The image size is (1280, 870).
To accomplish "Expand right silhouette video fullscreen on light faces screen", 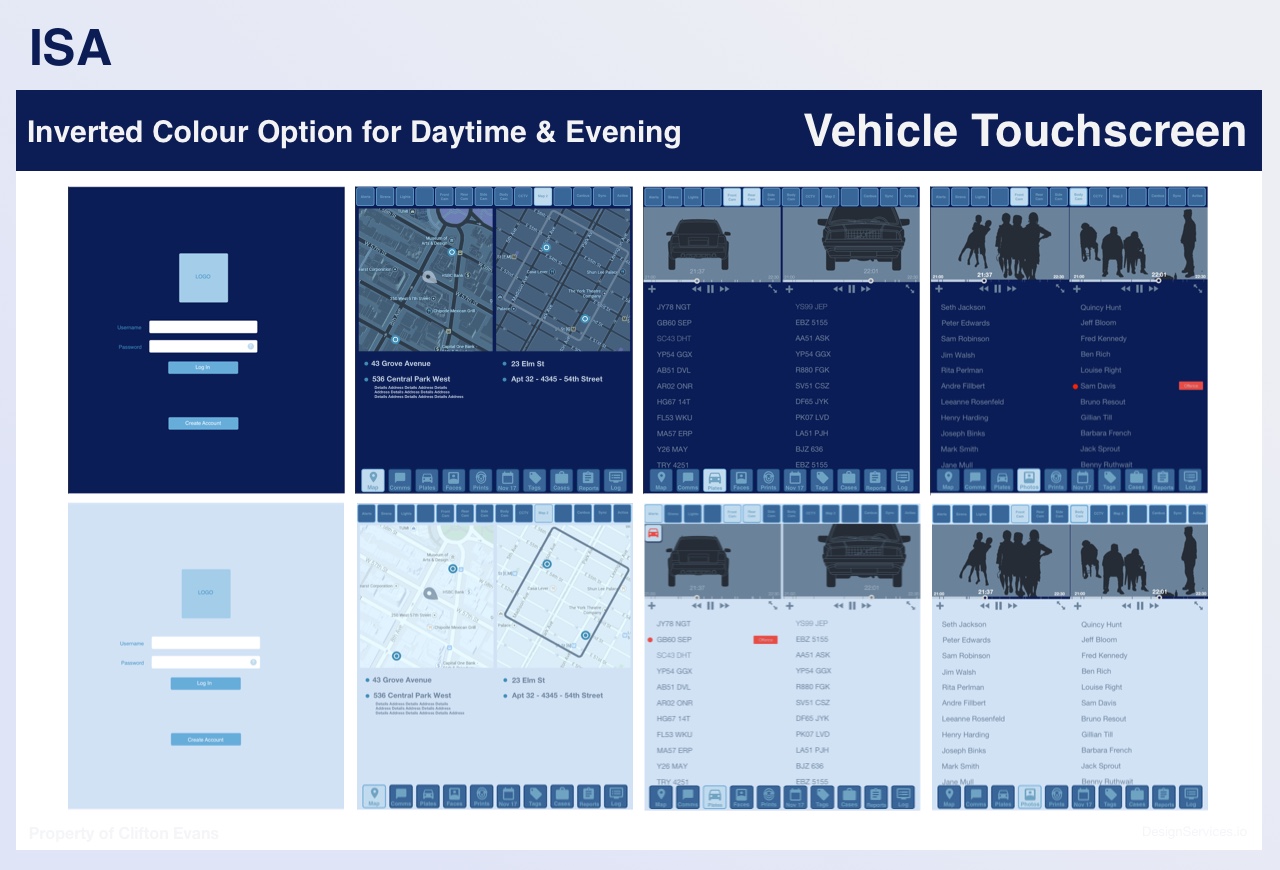I will tap(1198, 606).
